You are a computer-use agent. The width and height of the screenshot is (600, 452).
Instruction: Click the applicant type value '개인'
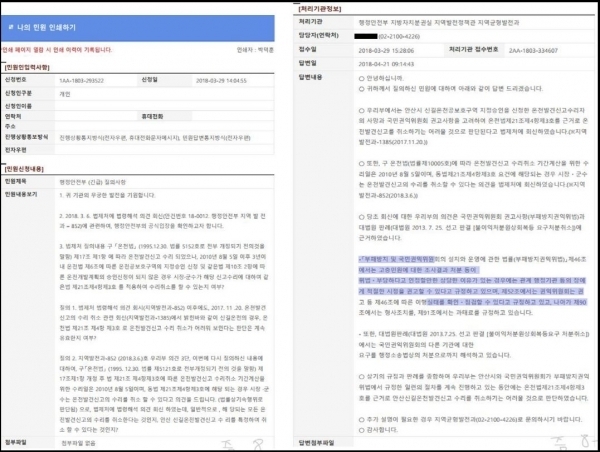(65, 94)
